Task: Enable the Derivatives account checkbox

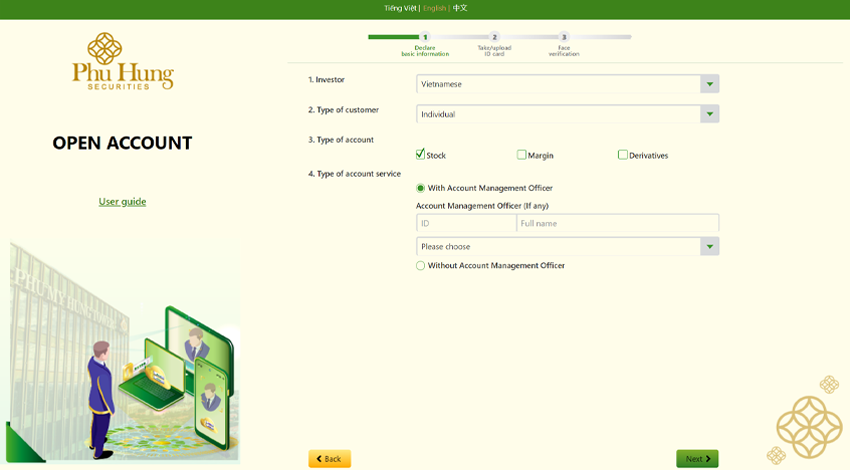Action: tap(623, 155)
